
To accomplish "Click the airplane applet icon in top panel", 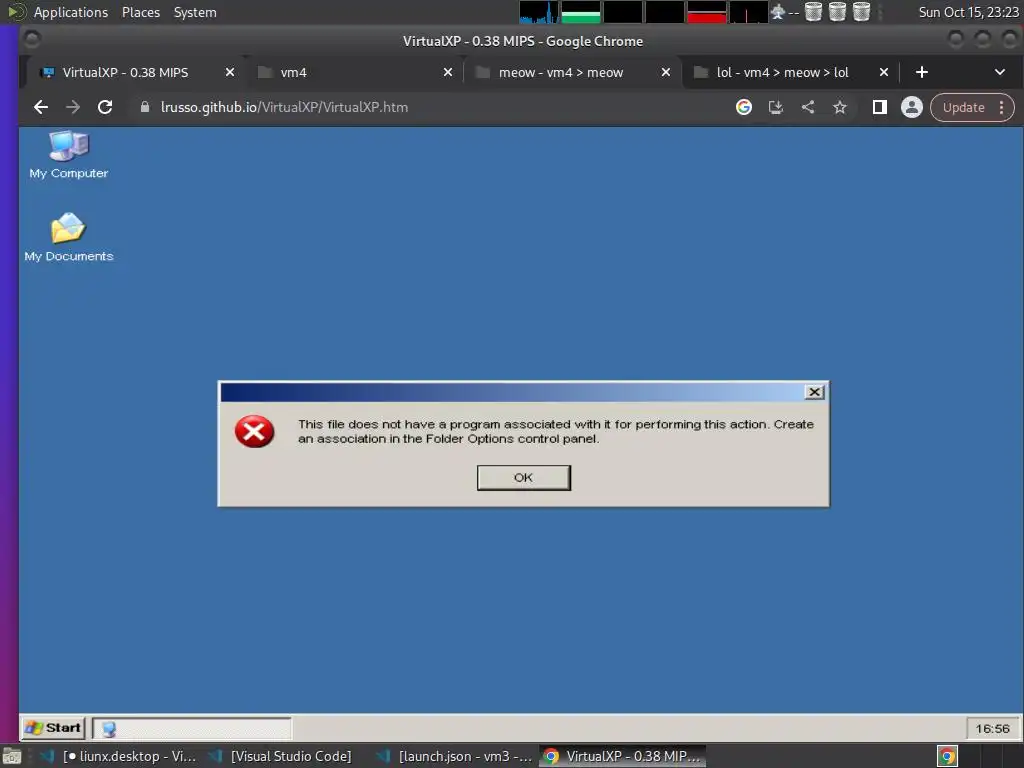I will tap(778, 12).
